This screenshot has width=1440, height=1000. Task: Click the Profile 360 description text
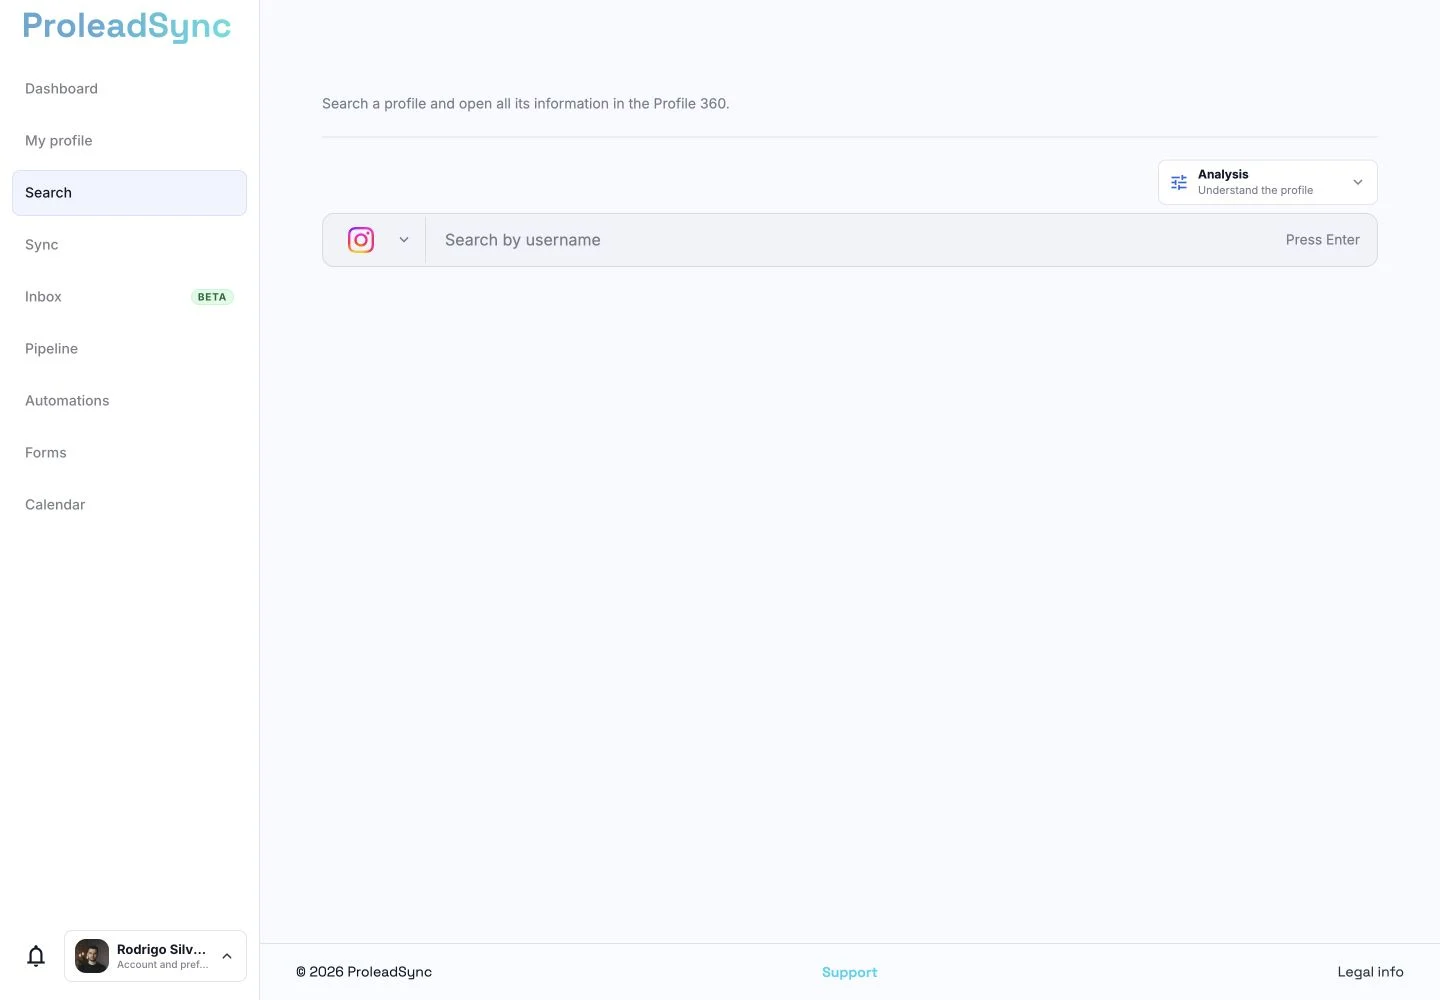click(x=526, y=104)
